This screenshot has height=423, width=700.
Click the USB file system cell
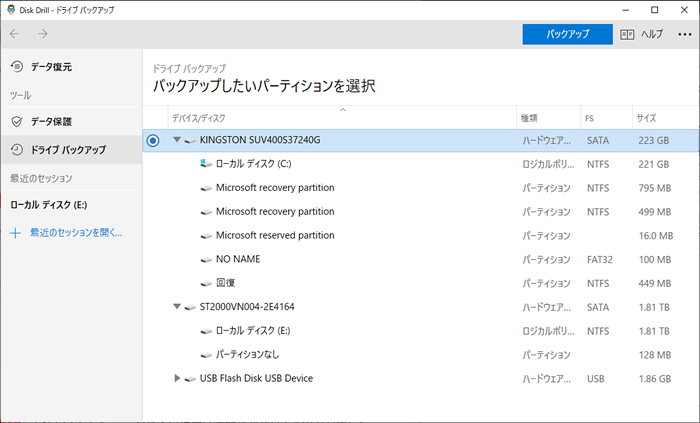[596, 379]
